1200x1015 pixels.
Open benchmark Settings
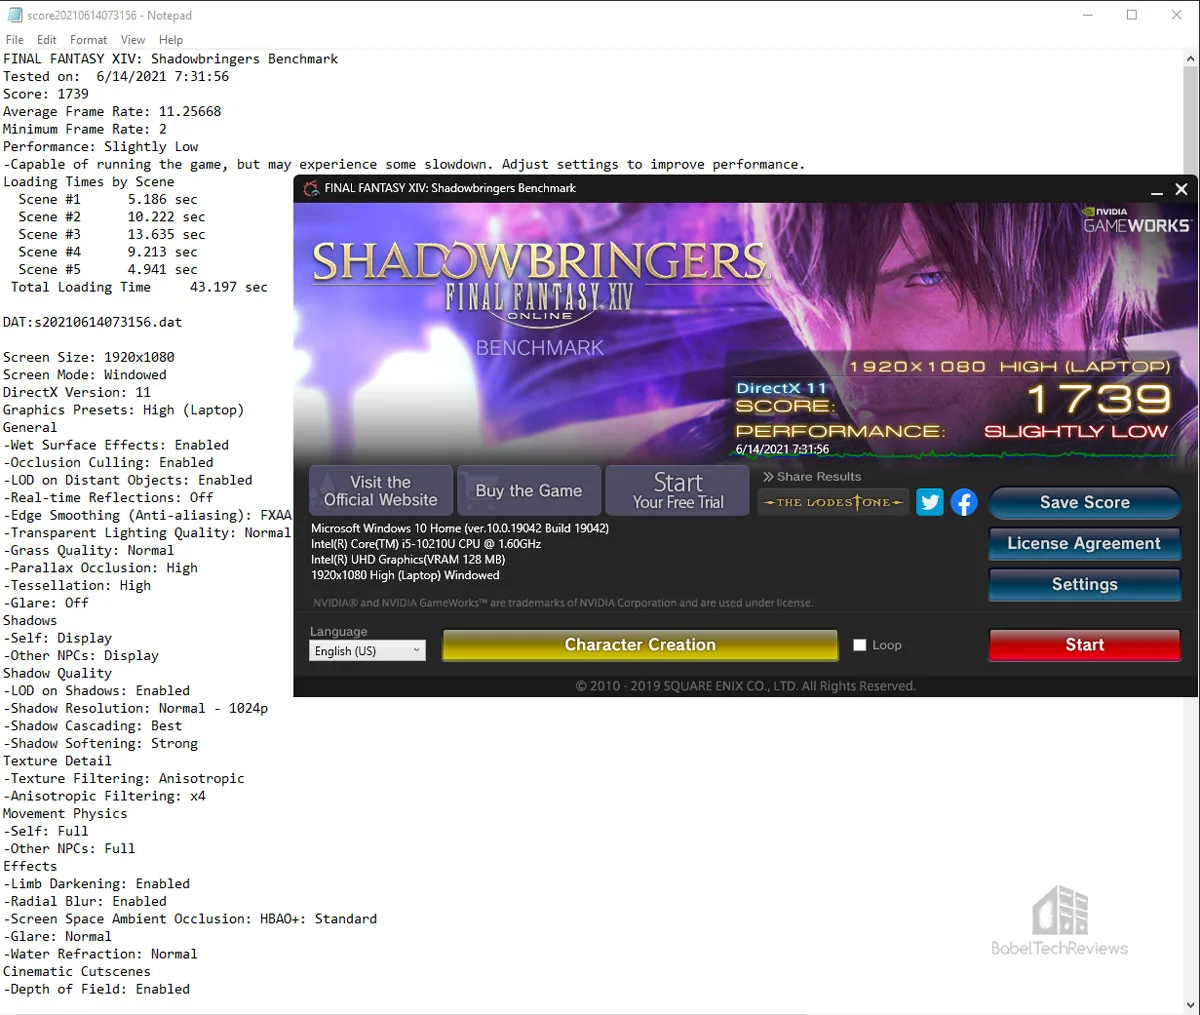[x=1085, y=585]
